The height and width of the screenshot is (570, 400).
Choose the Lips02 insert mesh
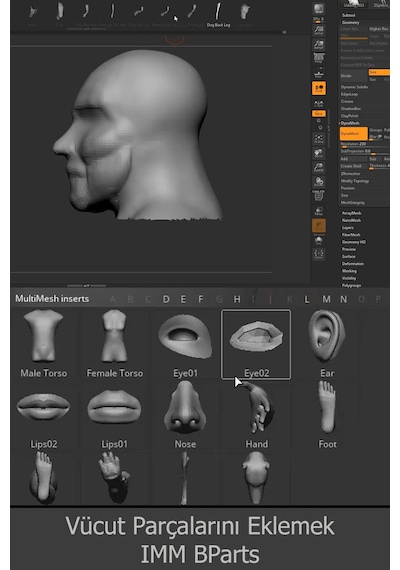coord(44,415)
